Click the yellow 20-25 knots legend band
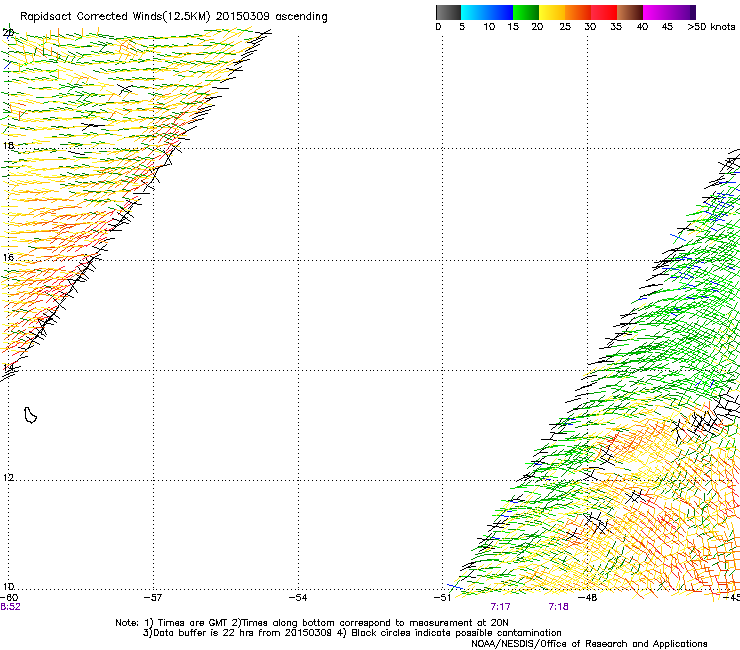 552,12
